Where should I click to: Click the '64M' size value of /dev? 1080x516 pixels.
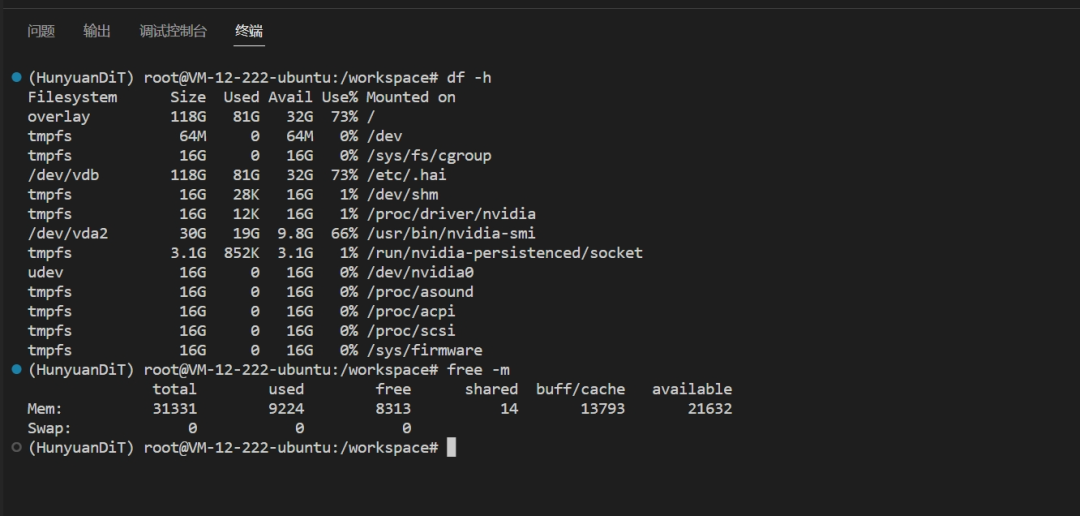(192, 136)
